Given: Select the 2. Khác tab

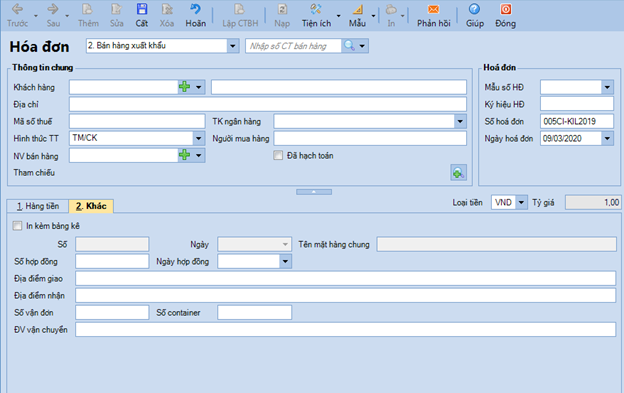Looking at the screenshot, I should click(x=91, y=206).
